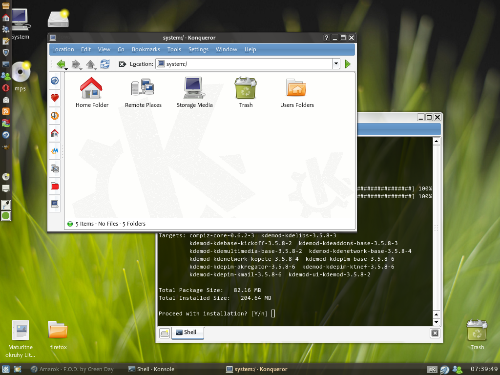Click the notepad pencil icon in left dock

[x=6, y=41]
